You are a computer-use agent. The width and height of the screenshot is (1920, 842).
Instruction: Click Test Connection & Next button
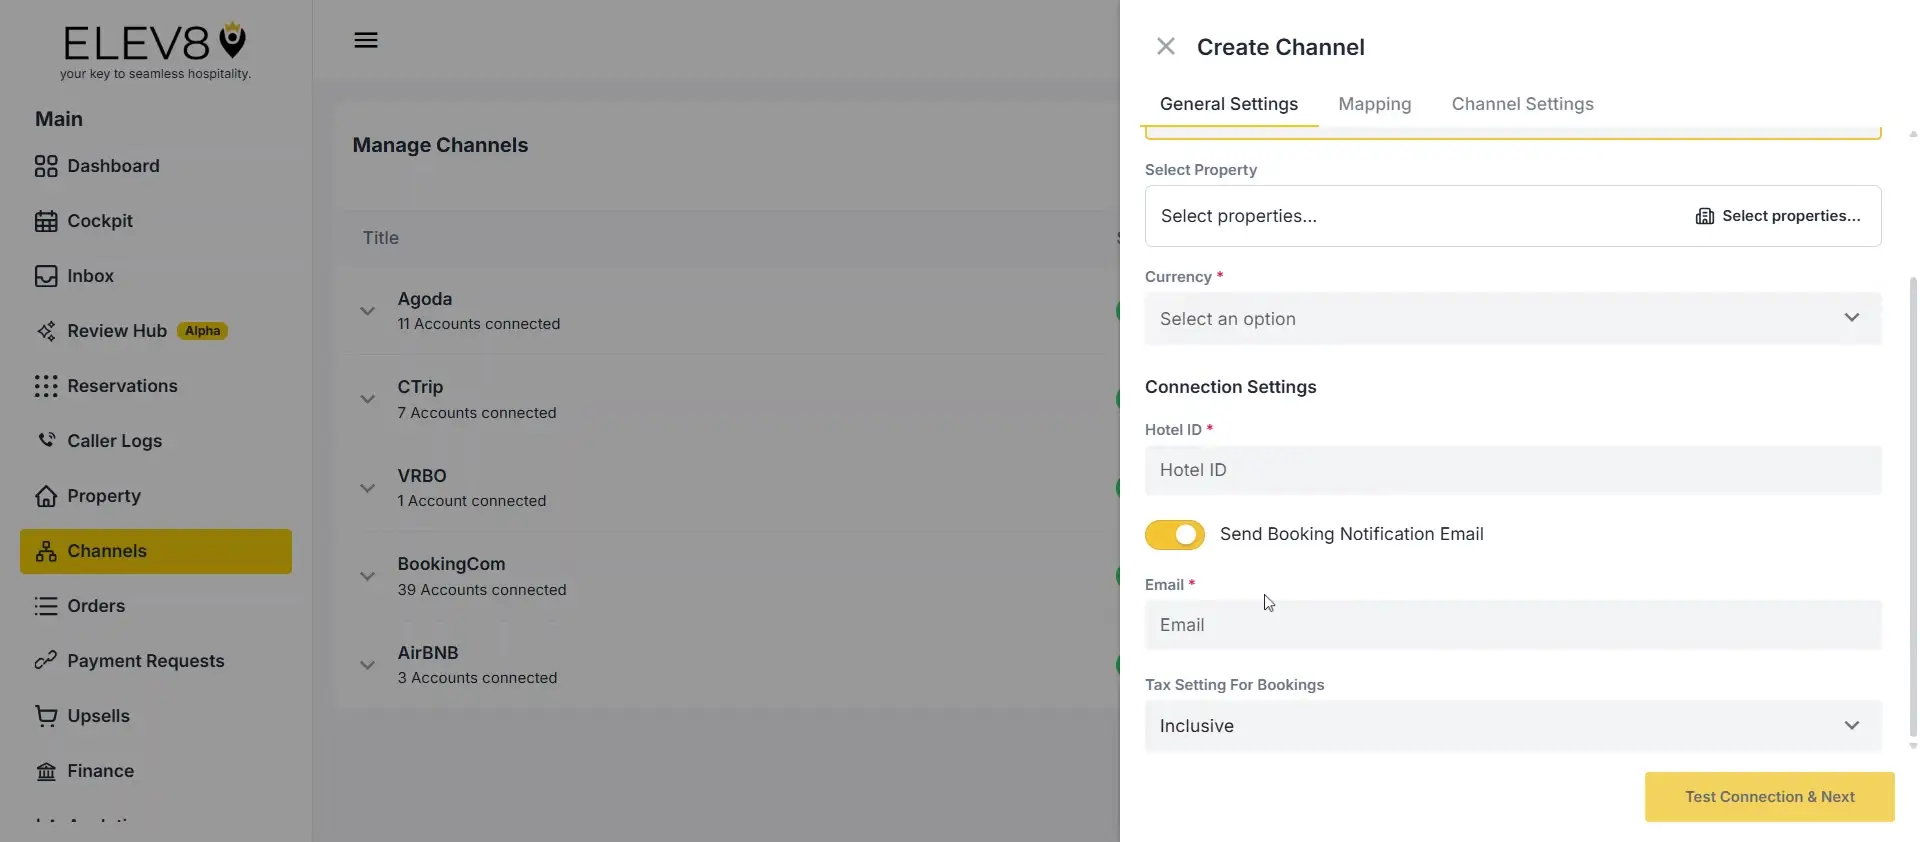(x=1770, y=797)
